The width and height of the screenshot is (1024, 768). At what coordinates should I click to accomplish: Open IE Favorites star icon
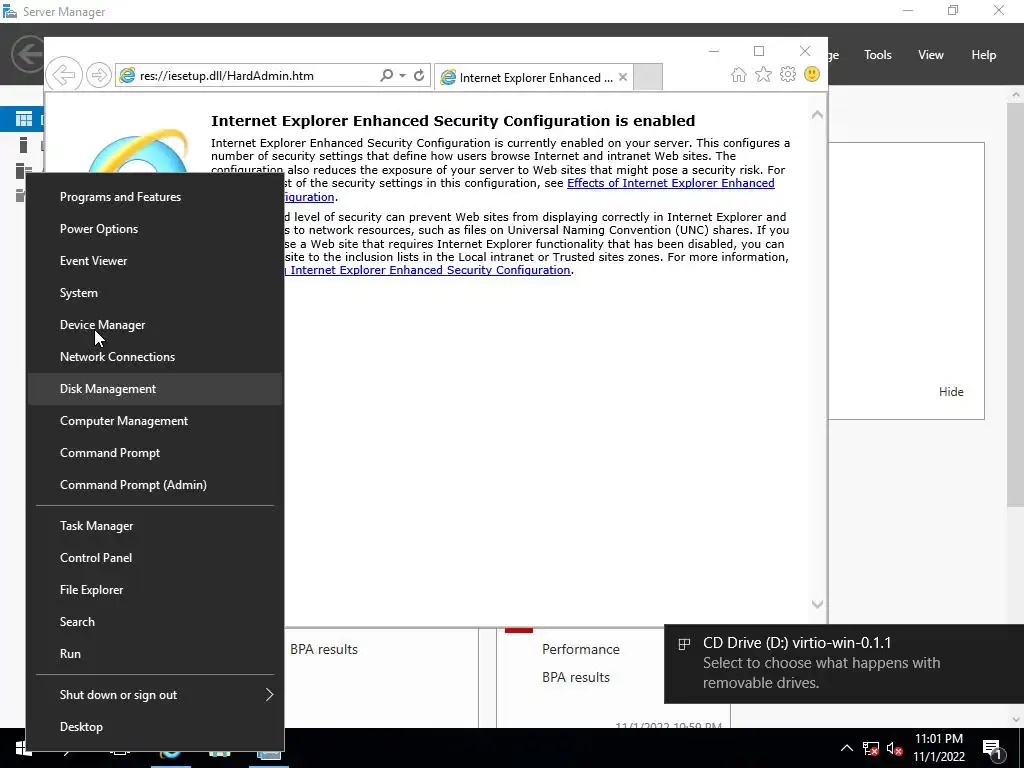pos(763,74)
